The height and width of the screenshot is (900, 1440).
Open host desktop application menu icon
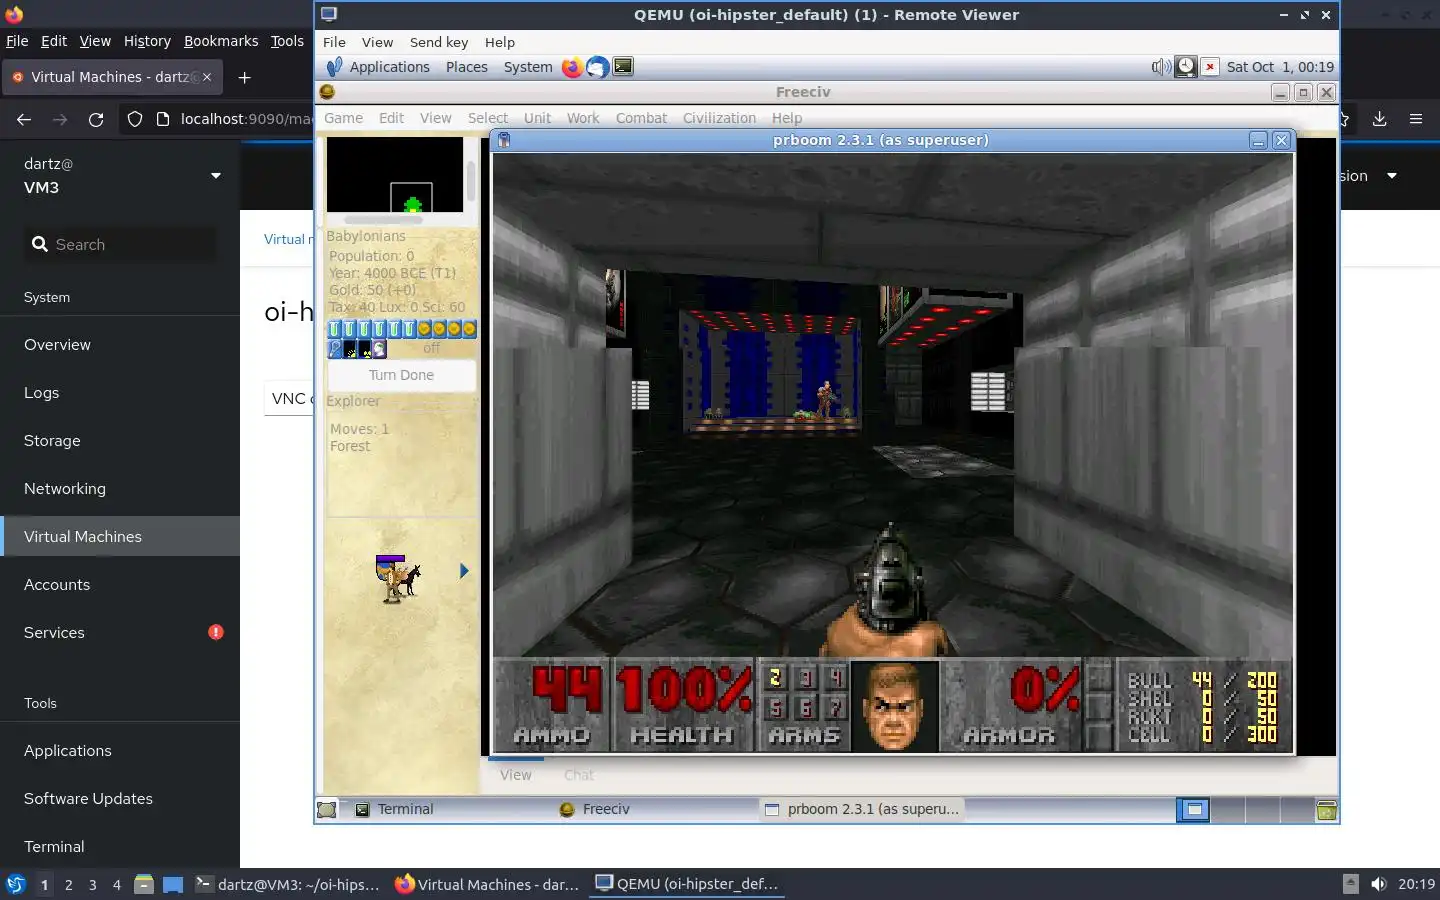point(16,884)
